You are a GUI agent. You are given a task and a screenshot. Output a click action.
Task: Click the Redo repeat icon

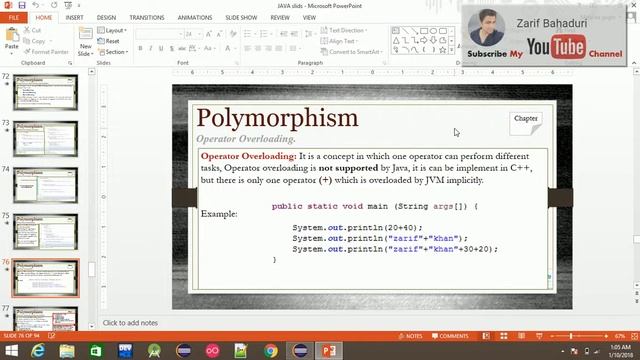pos(54,5)
